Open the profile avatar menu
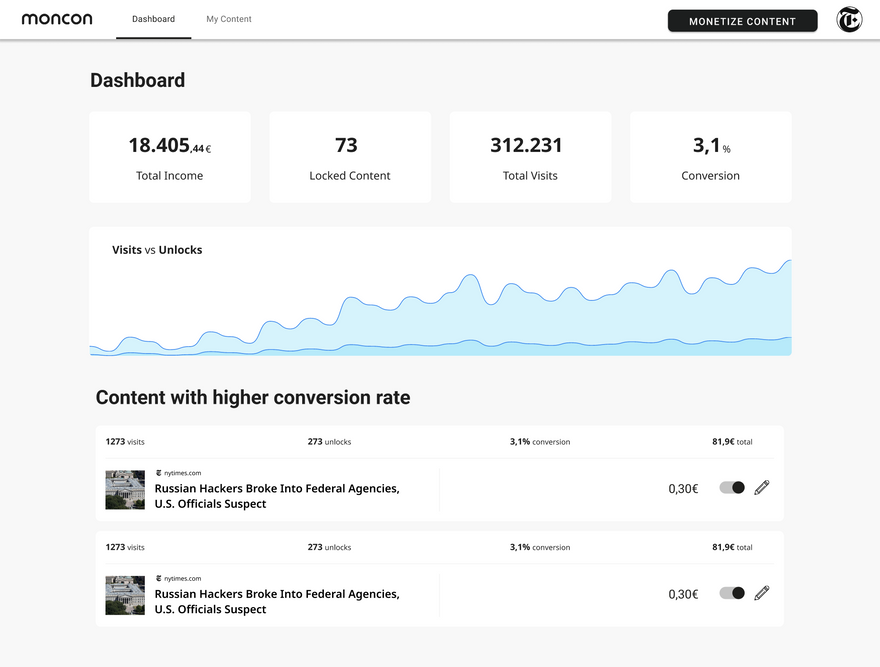Screen dimensions: 880x667 [x=849, y=20]
